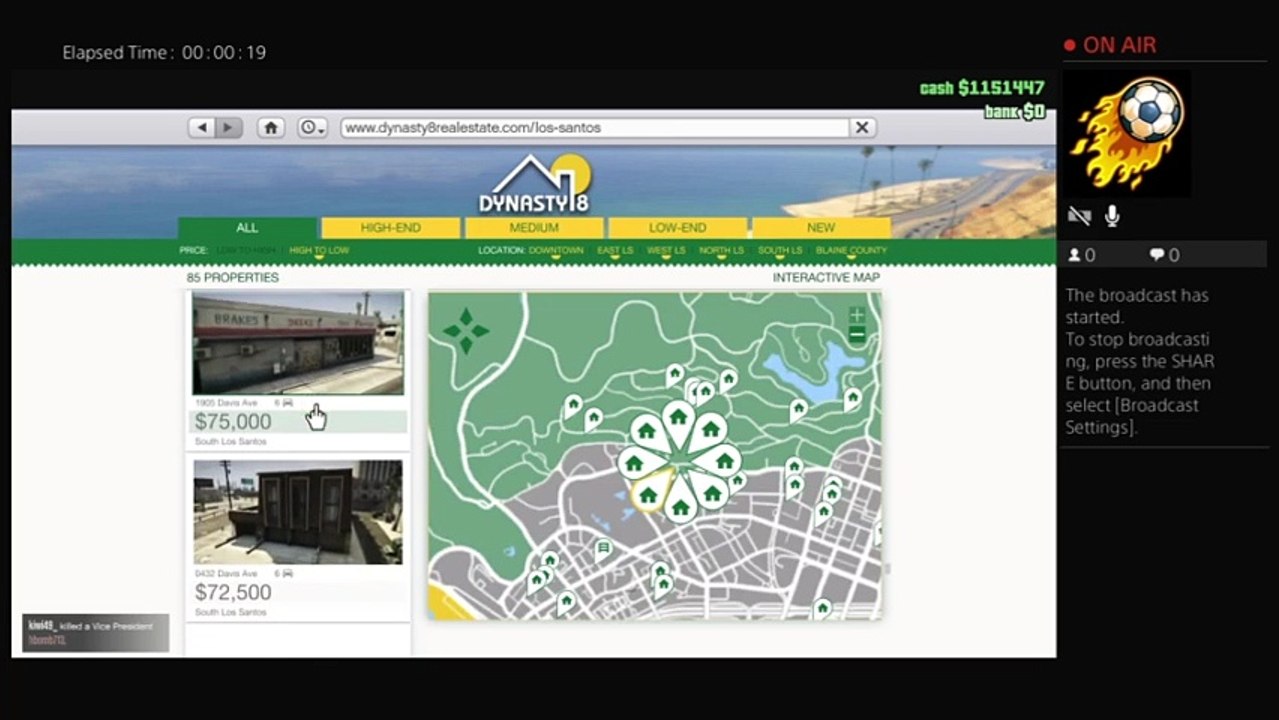1279x720 pixels.
Task: Toggle the DOWNTOWN location filter
Action: coord(556,251)
